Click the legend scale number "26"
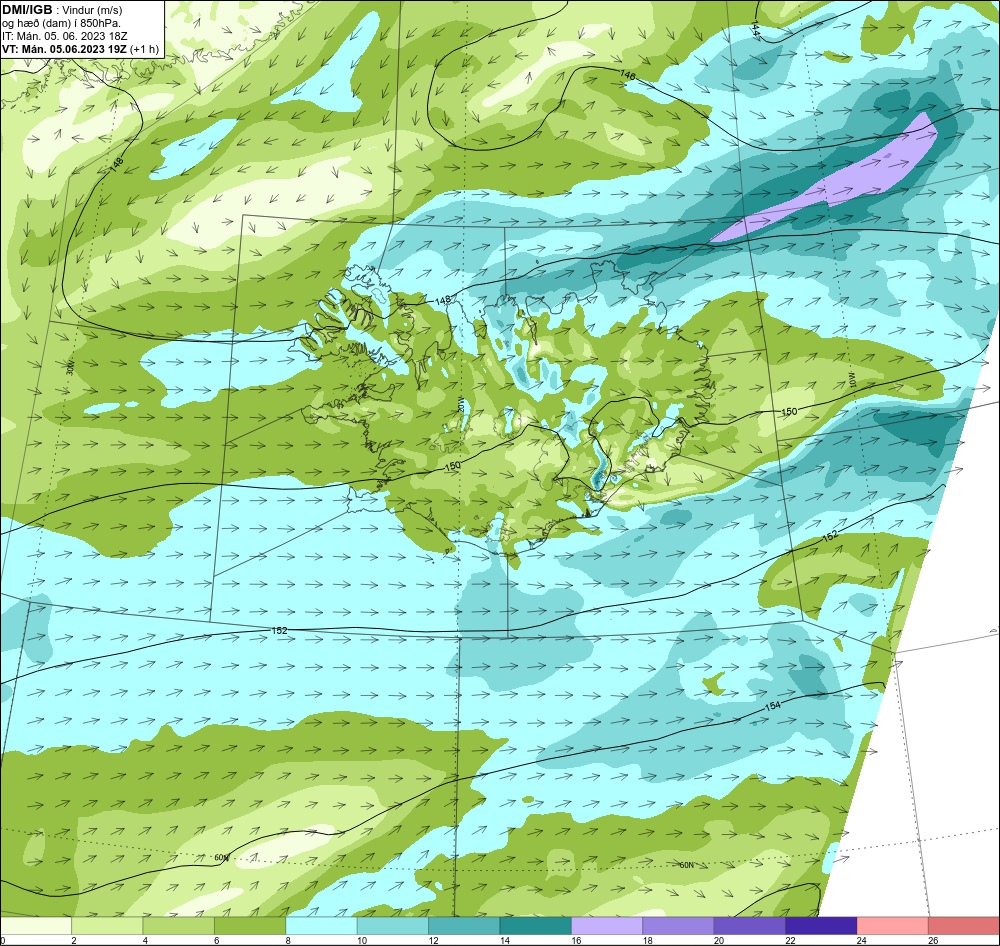The height and width of the screenshot is (946, 1000). (x=934, y=940)
